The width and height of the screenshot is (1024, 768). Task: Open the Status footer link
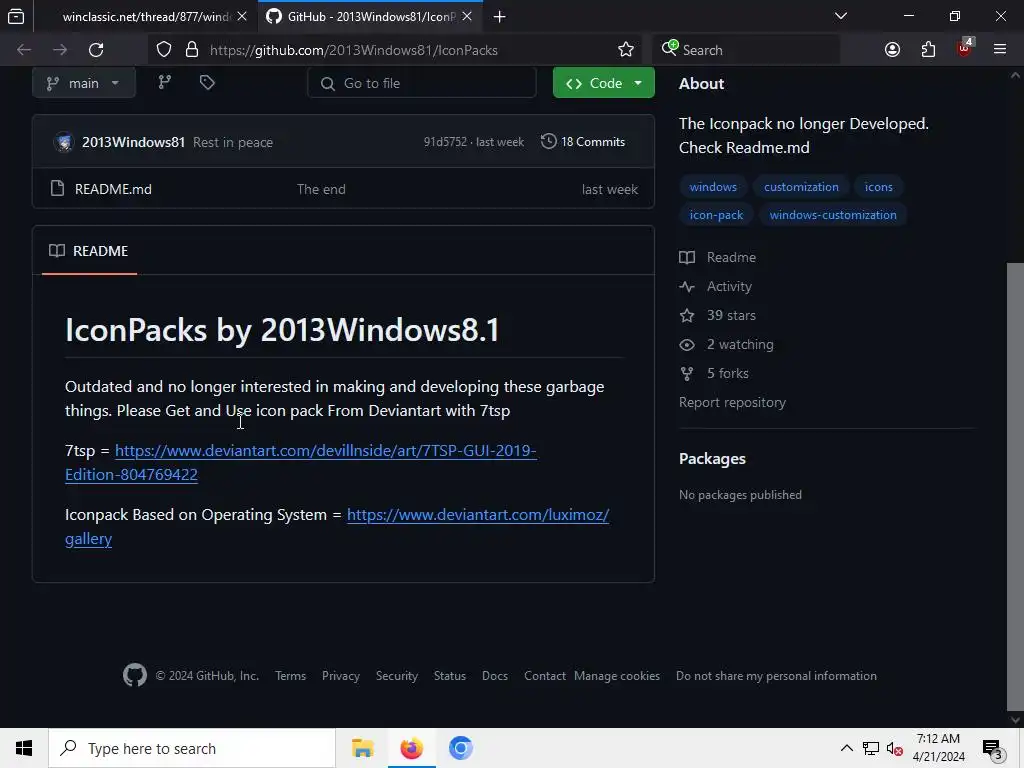click(x=449, y=676)
